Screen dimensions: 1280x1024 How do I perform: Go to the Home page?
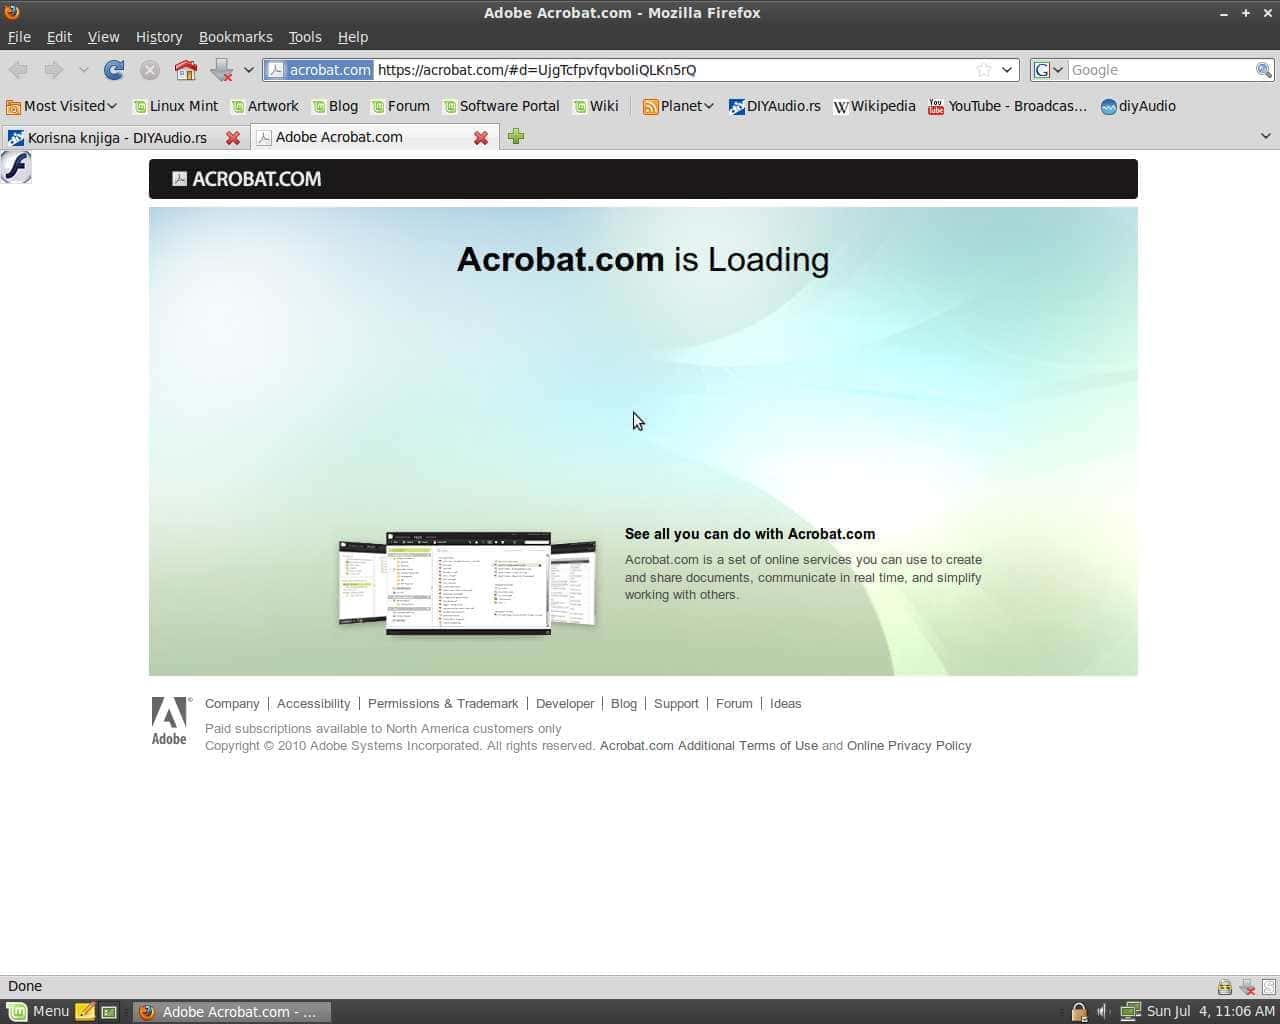coord(186,70)
